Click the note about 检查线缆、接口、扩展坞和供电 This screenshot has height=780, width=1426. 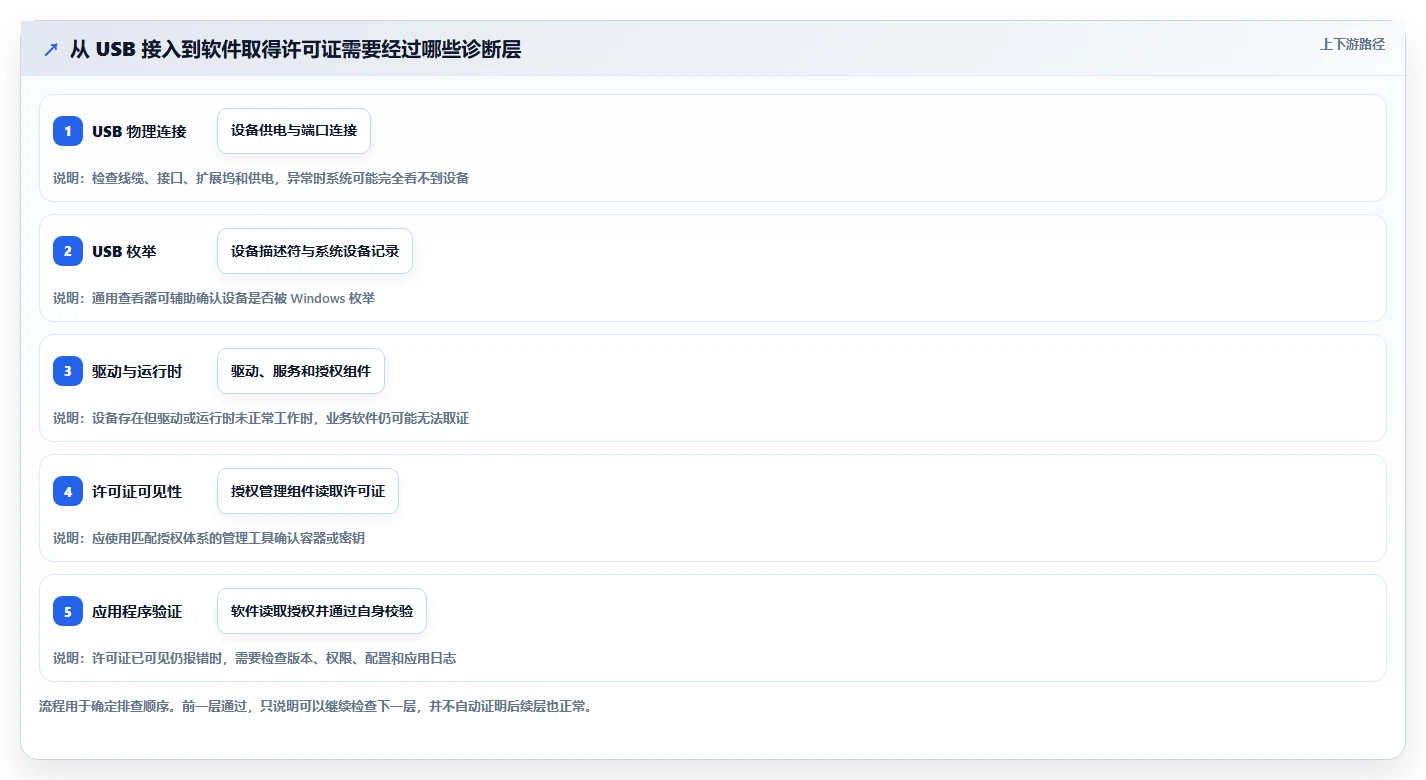261,178
